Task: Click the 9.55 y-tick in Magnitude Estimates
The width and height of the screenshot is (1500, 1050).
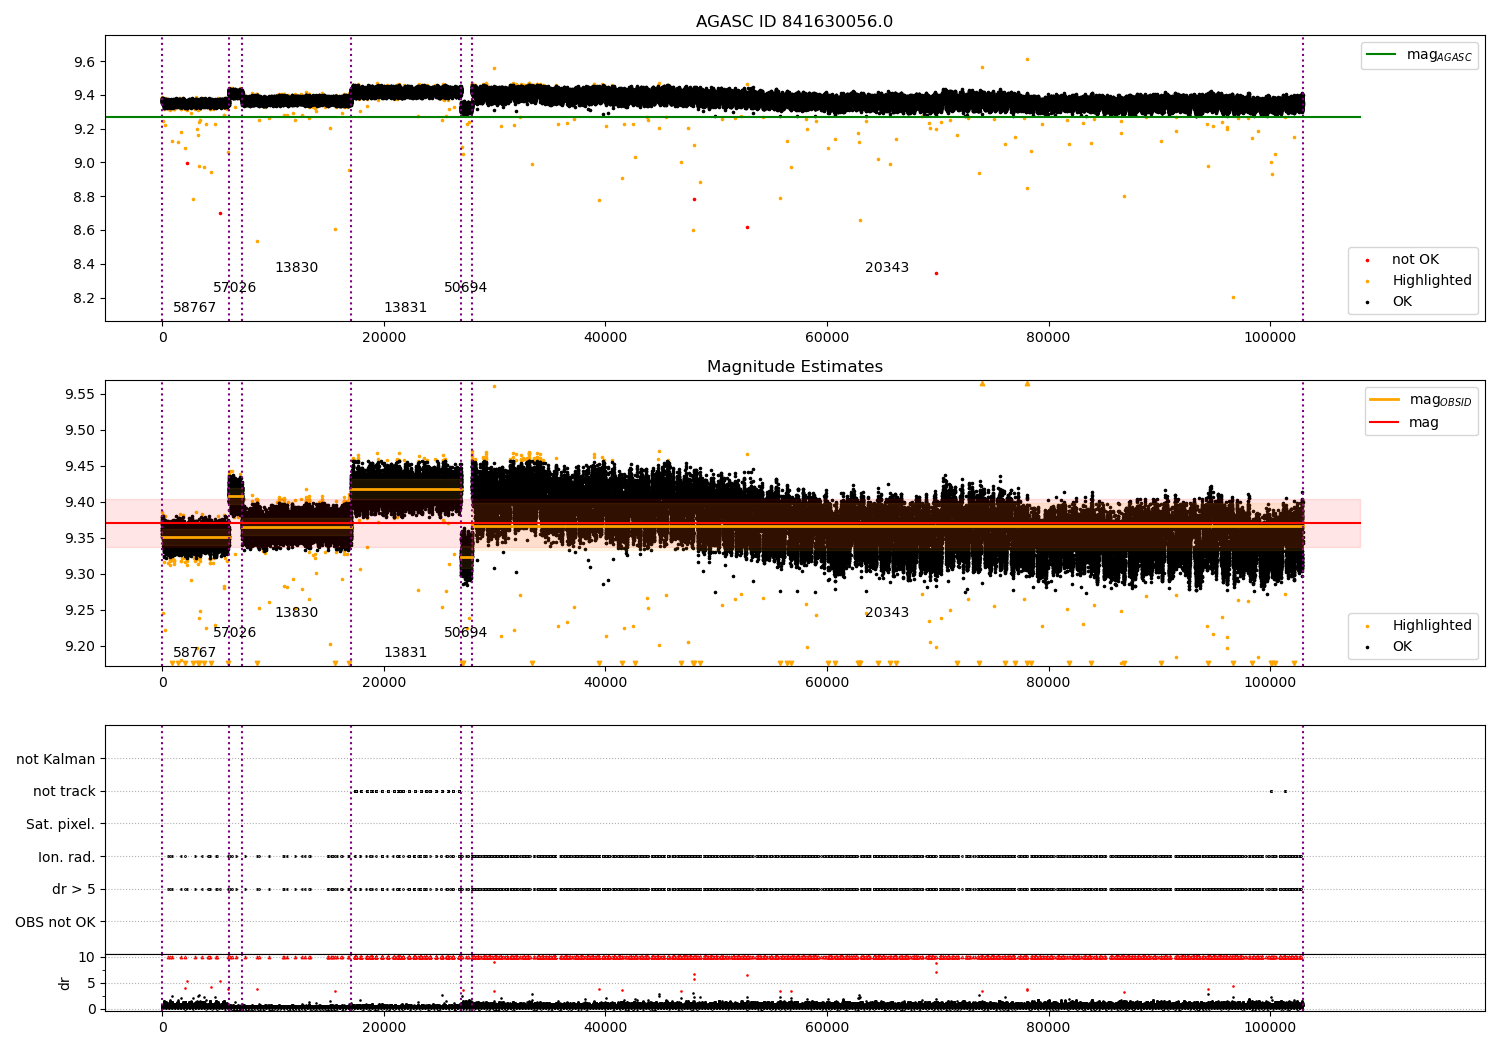Action: click(80, 394)
